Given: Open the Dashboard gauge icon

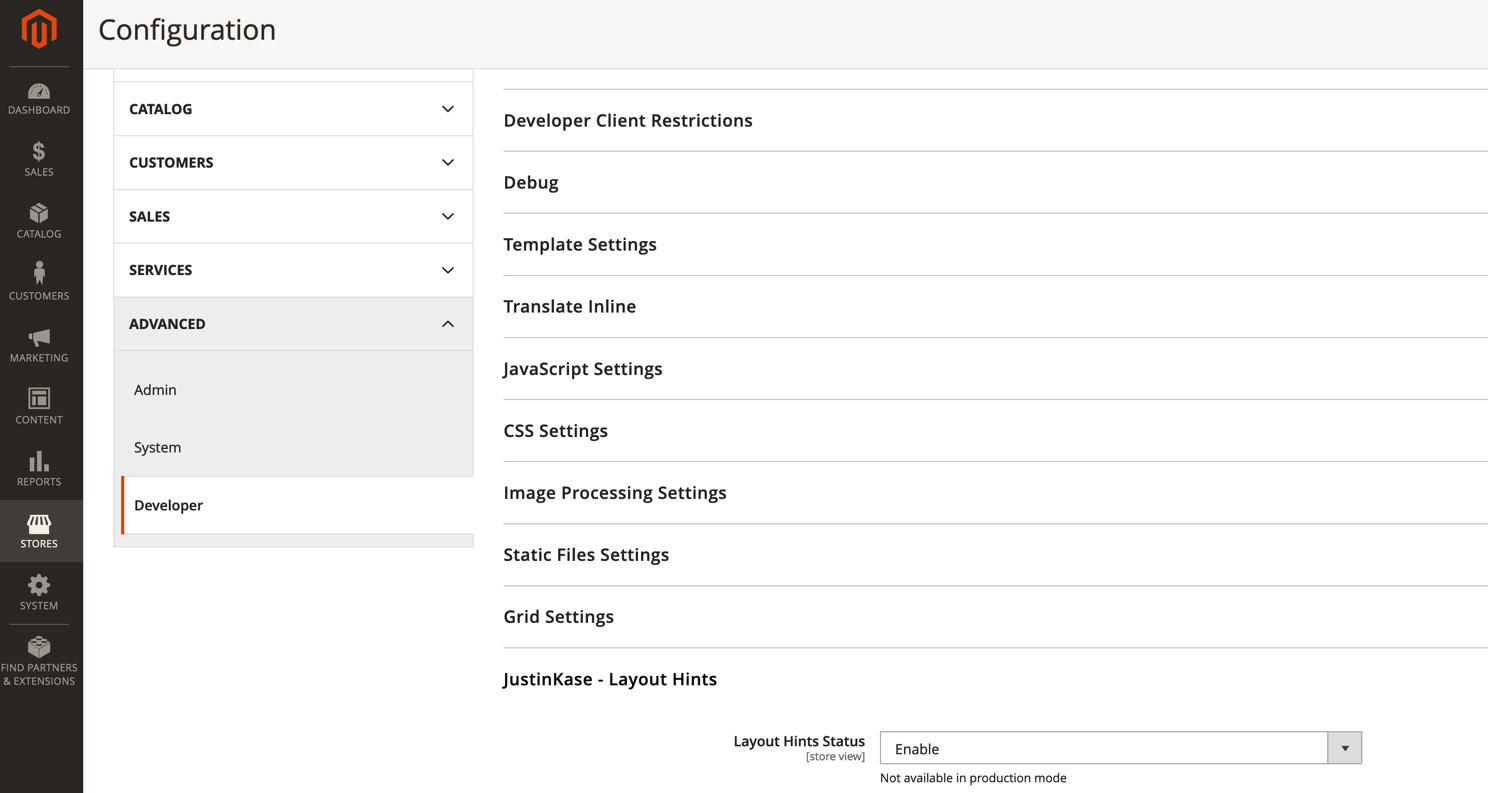Looking at the screenshot, I should [39, 92].
